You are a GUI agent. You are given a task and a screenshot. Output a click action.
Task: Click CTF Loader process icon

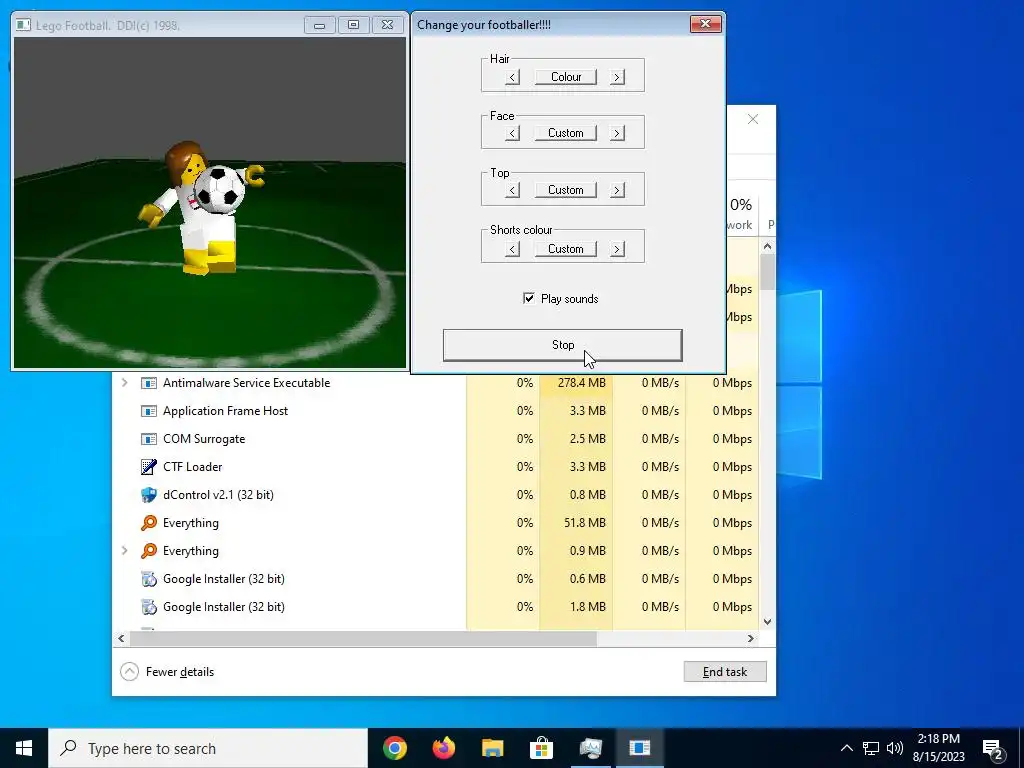tap(149, 467)
